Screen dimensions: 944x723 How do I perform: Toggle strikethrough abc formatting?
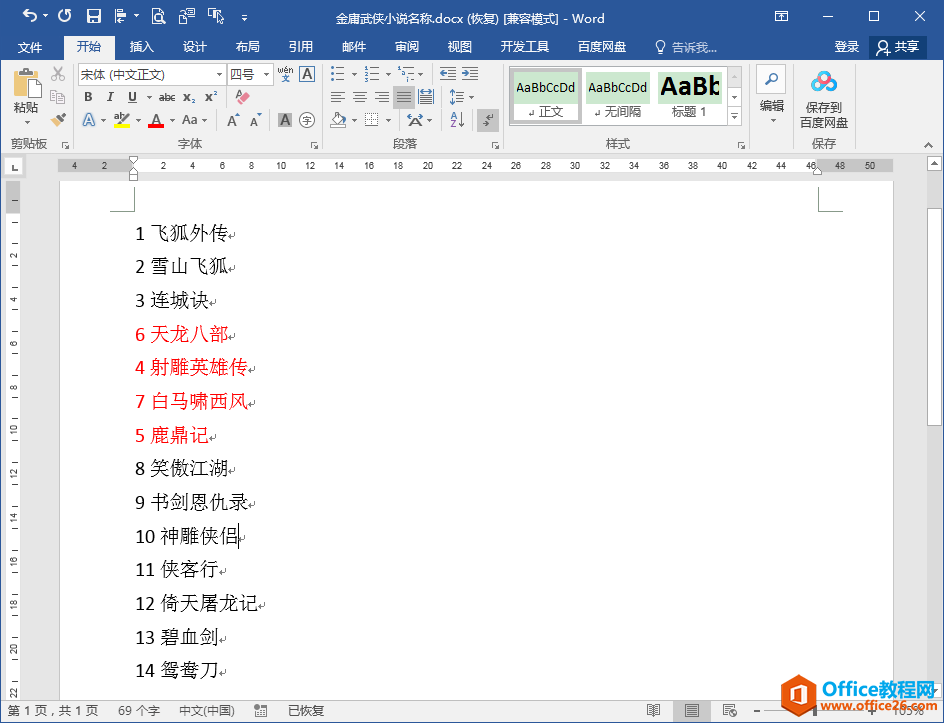click(x=167, y=97)
